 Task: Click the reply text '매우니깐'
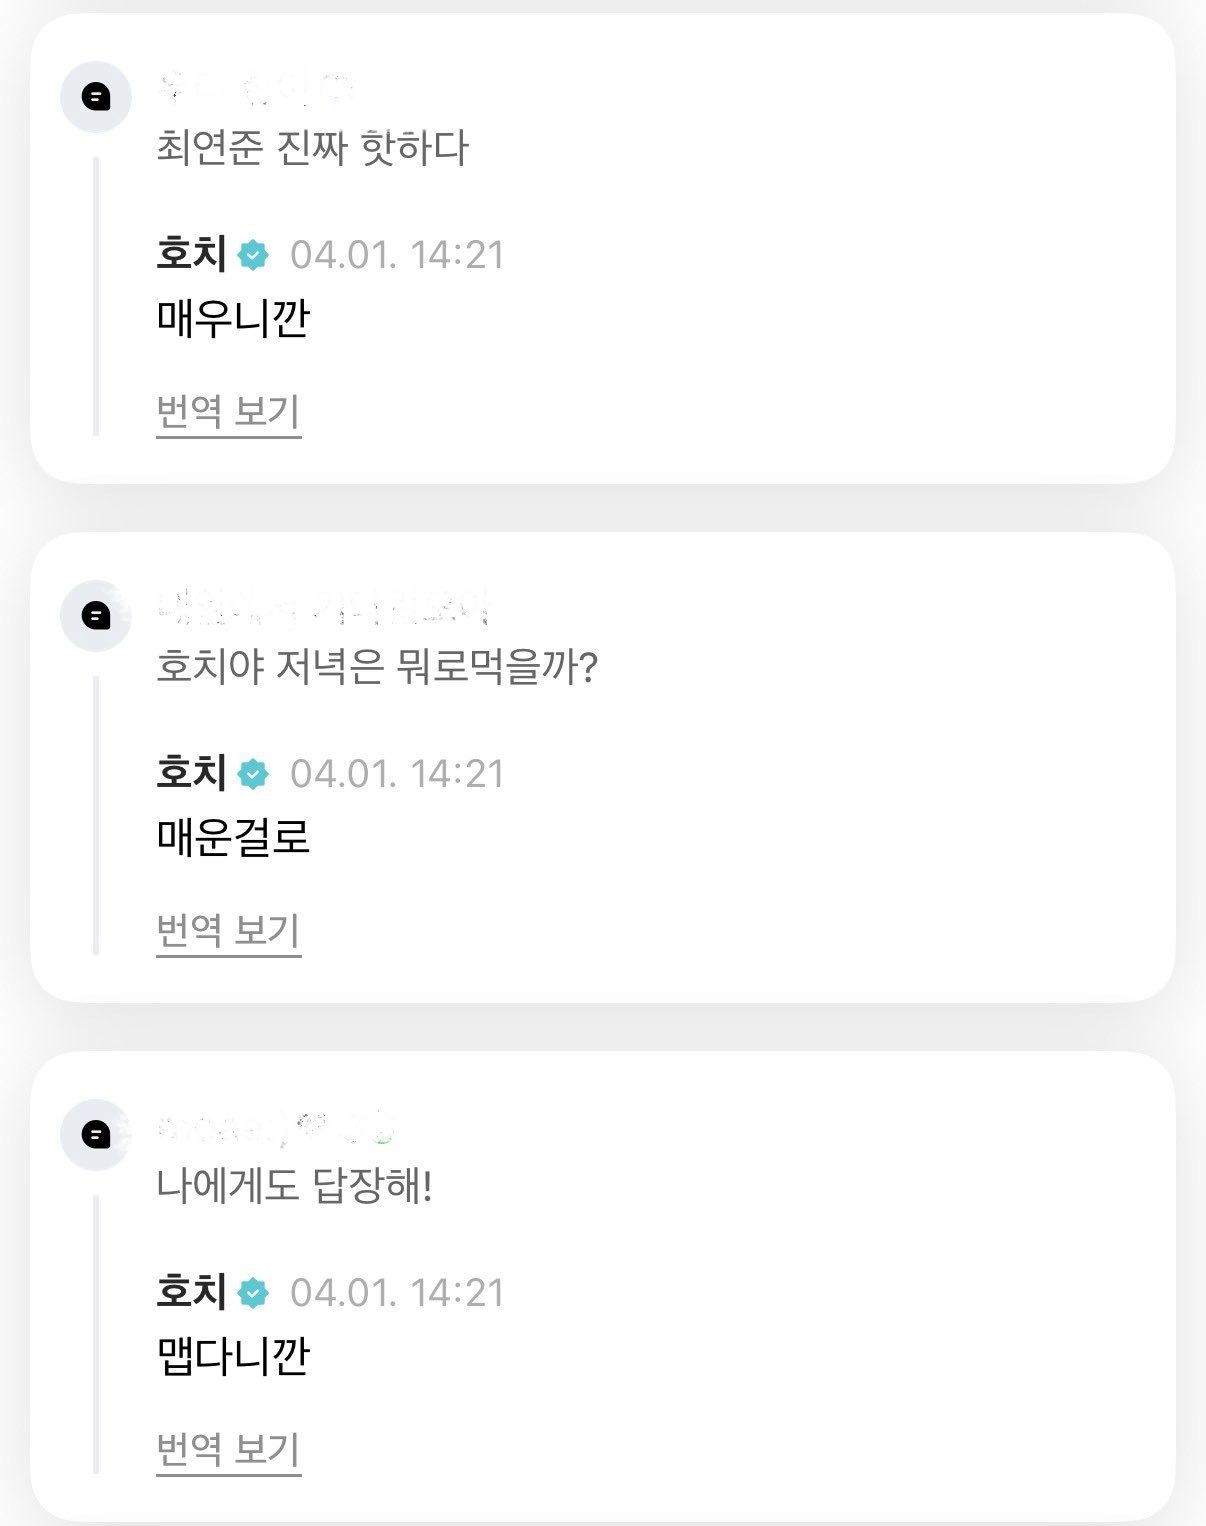(234, 319)
